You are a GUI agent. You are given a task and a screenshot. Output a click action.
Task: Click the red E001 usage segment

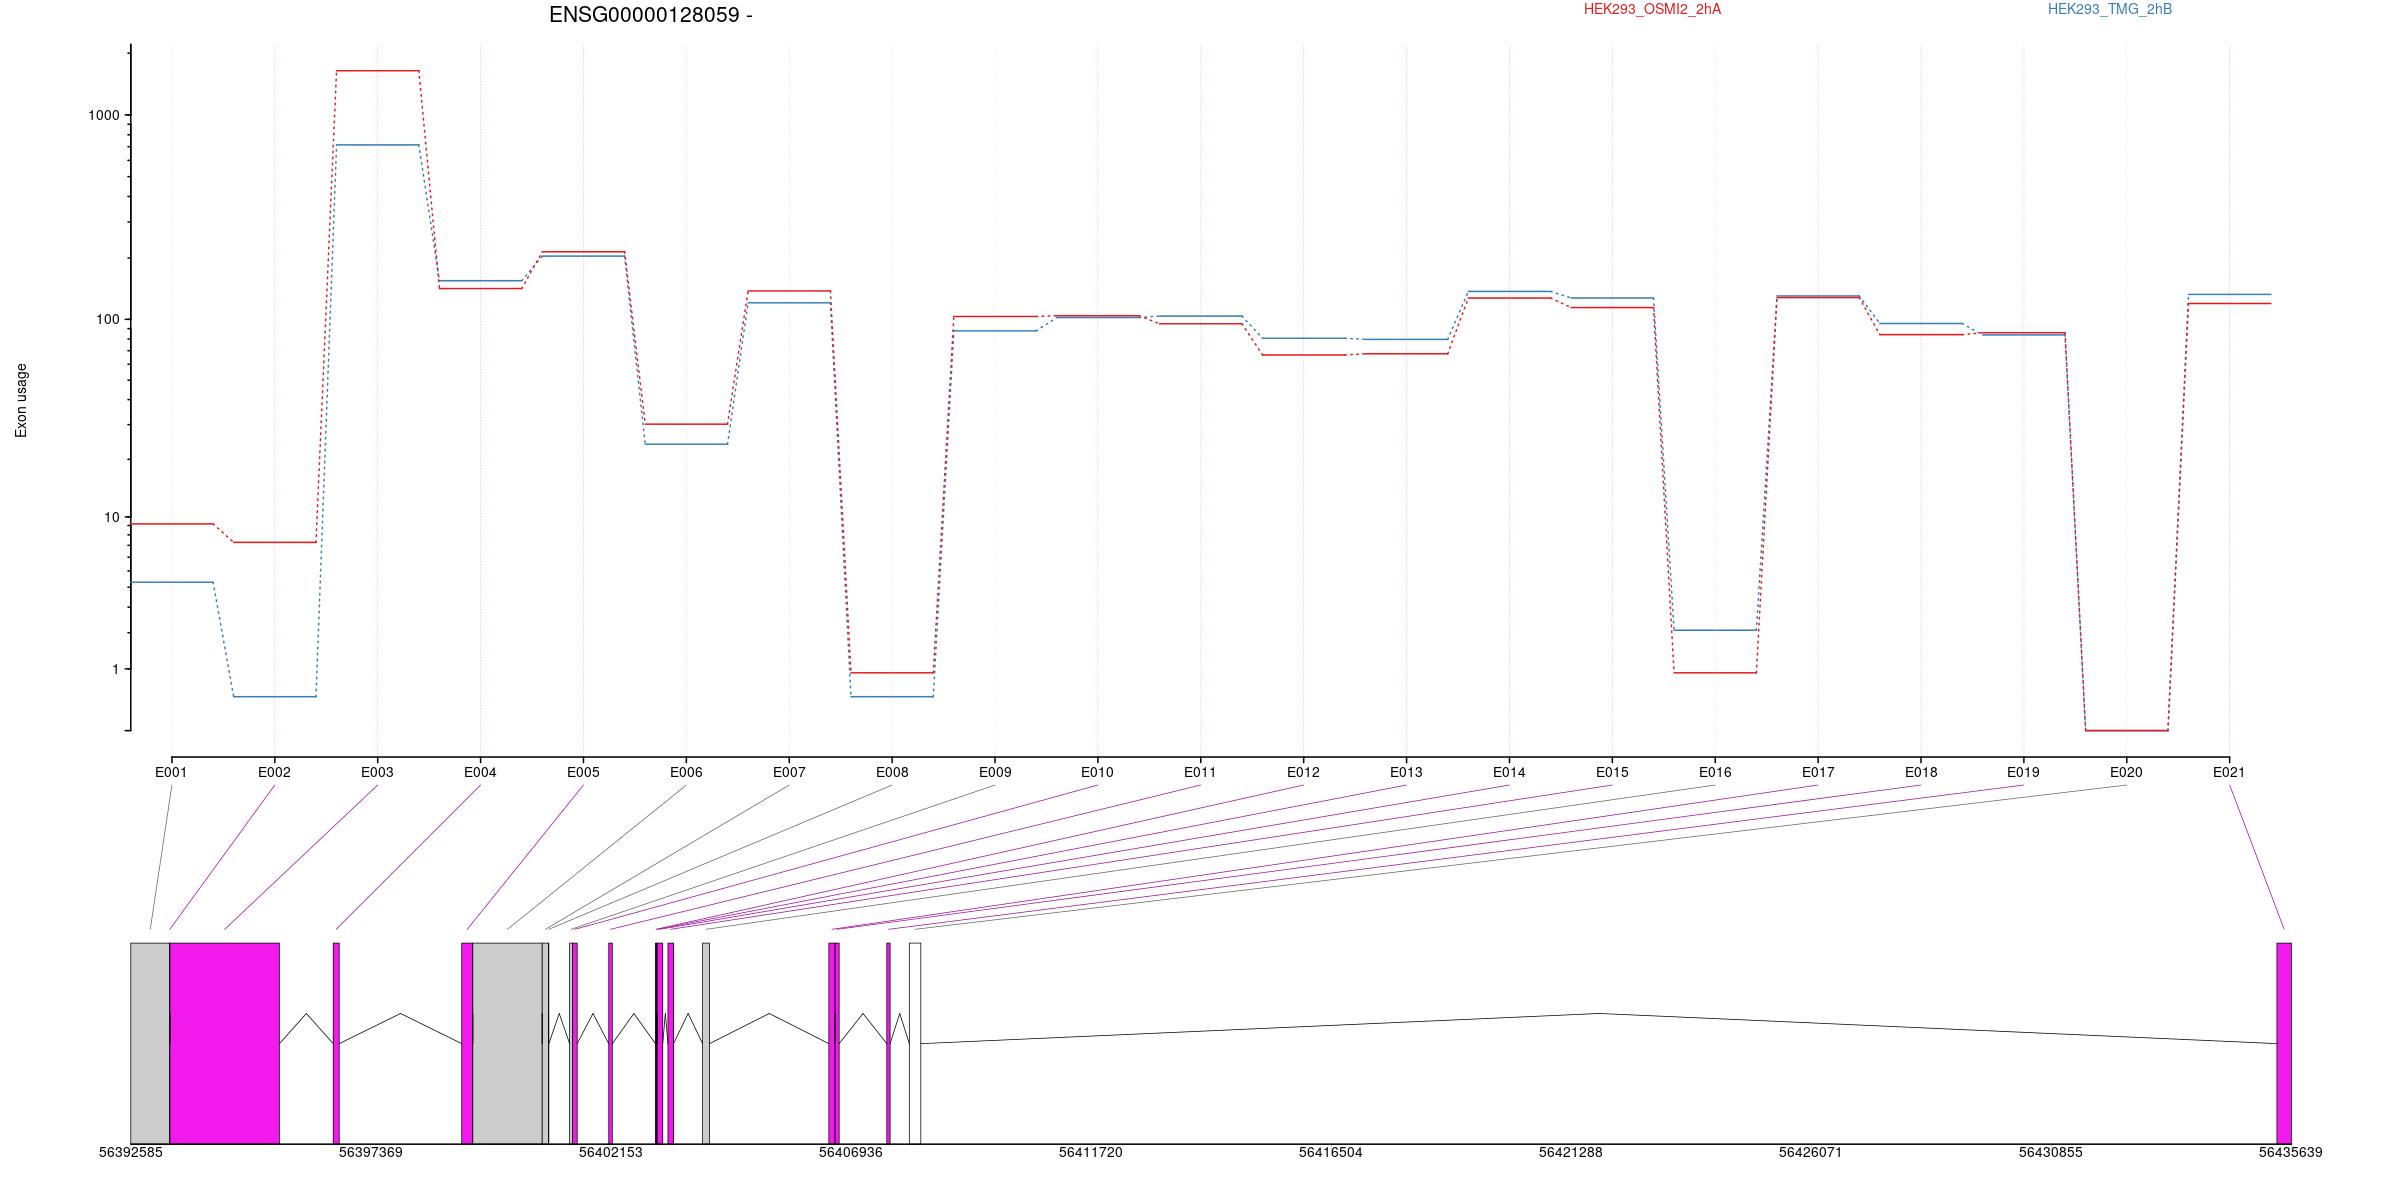[x=171, y=524]
